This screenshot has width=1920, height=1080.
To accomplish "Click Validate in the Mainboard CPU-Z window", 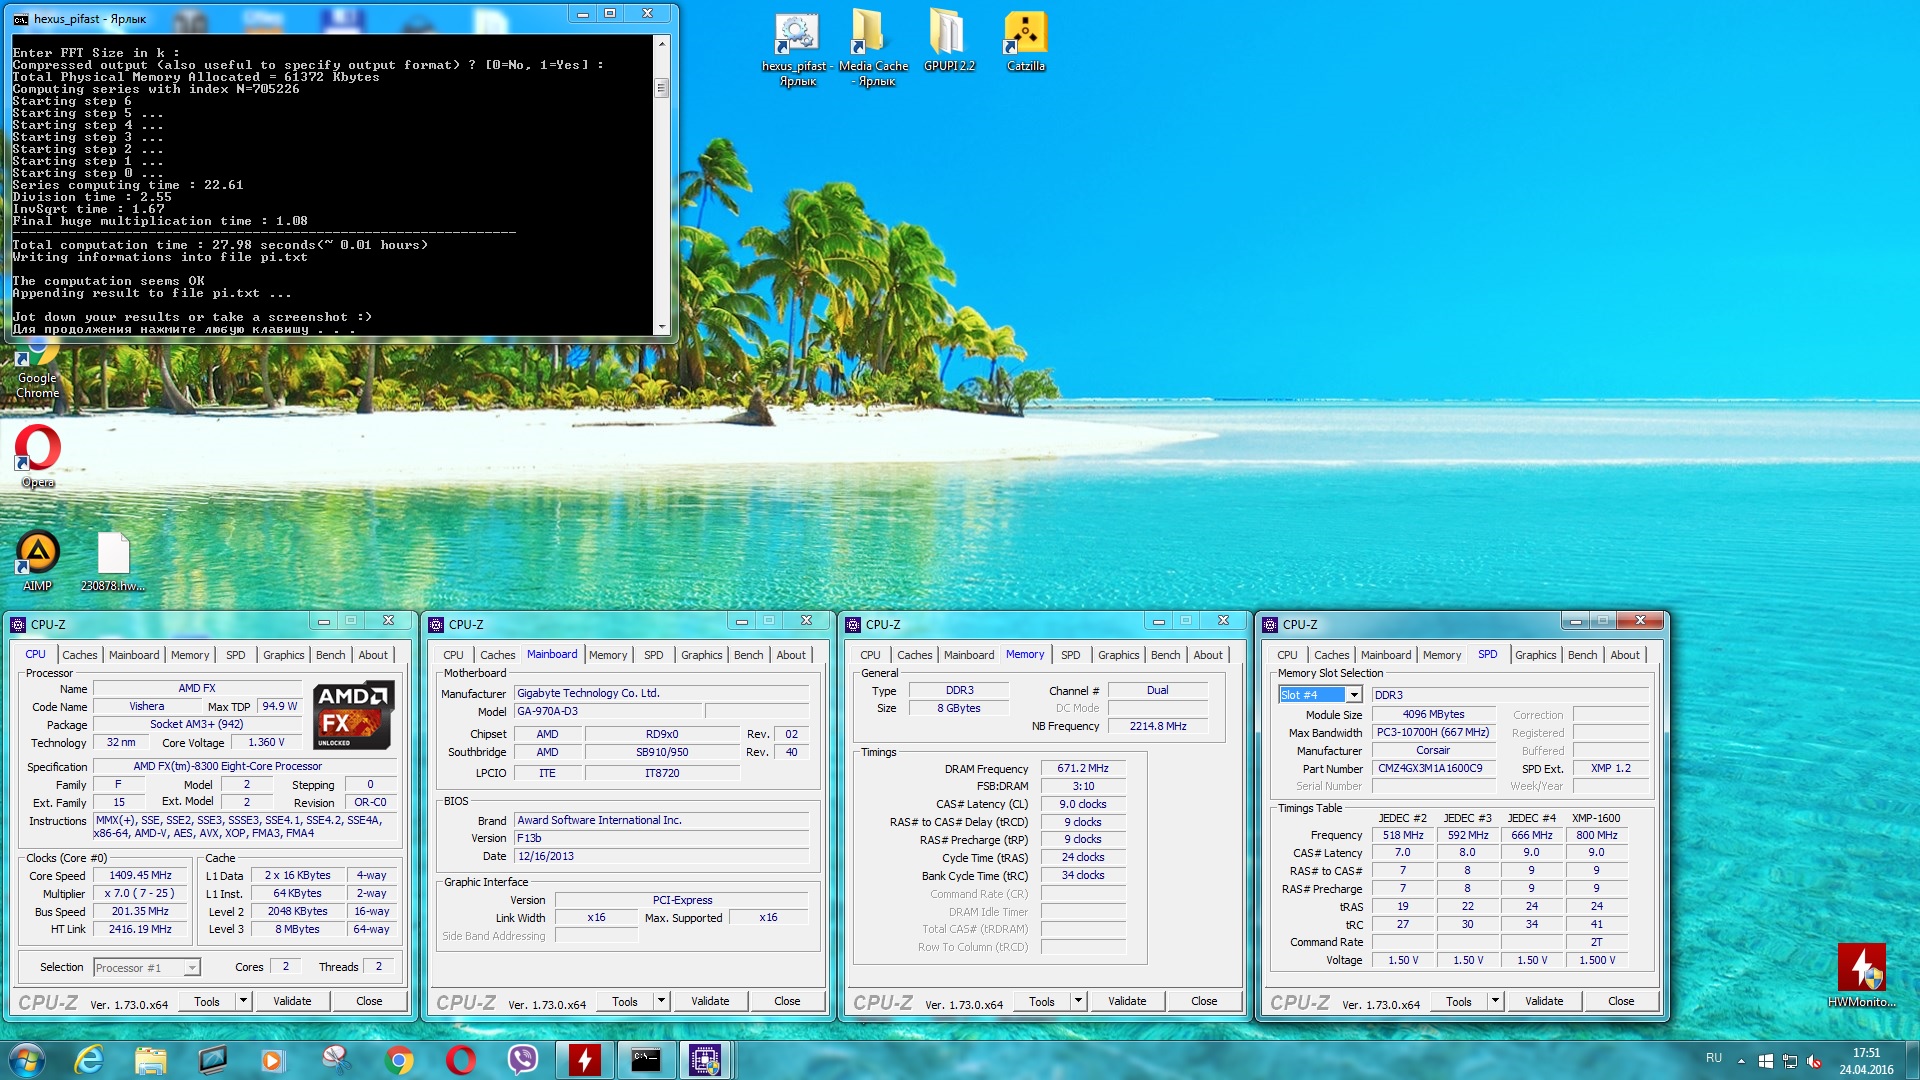I will [711, 1001].
